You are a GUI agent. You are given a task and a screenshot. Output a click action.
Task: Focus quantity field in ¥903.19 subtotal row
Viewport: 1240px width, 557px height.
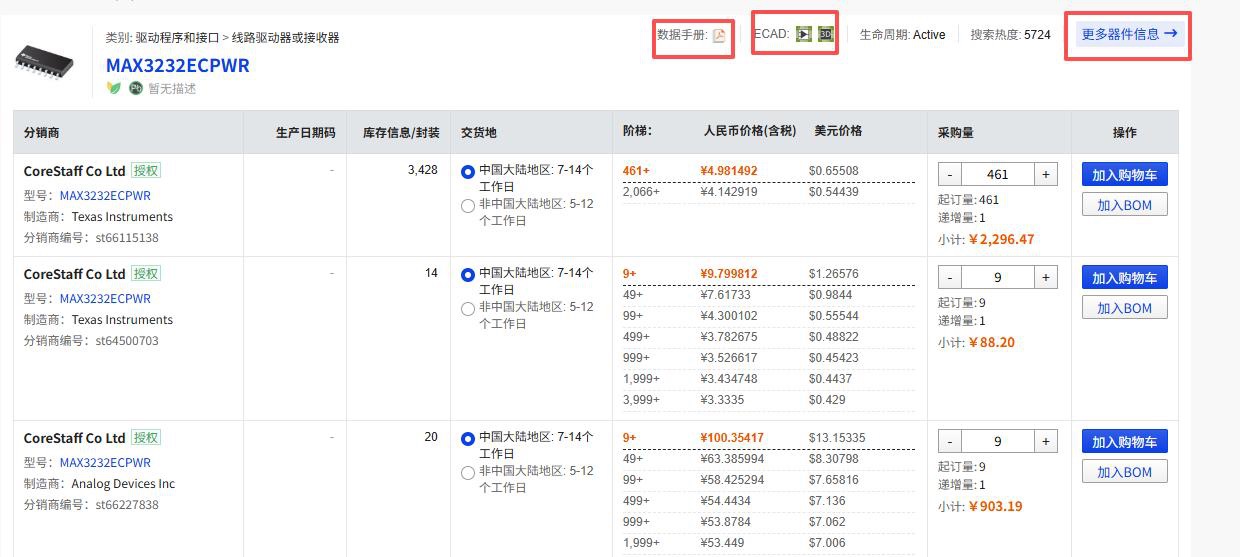998,441
